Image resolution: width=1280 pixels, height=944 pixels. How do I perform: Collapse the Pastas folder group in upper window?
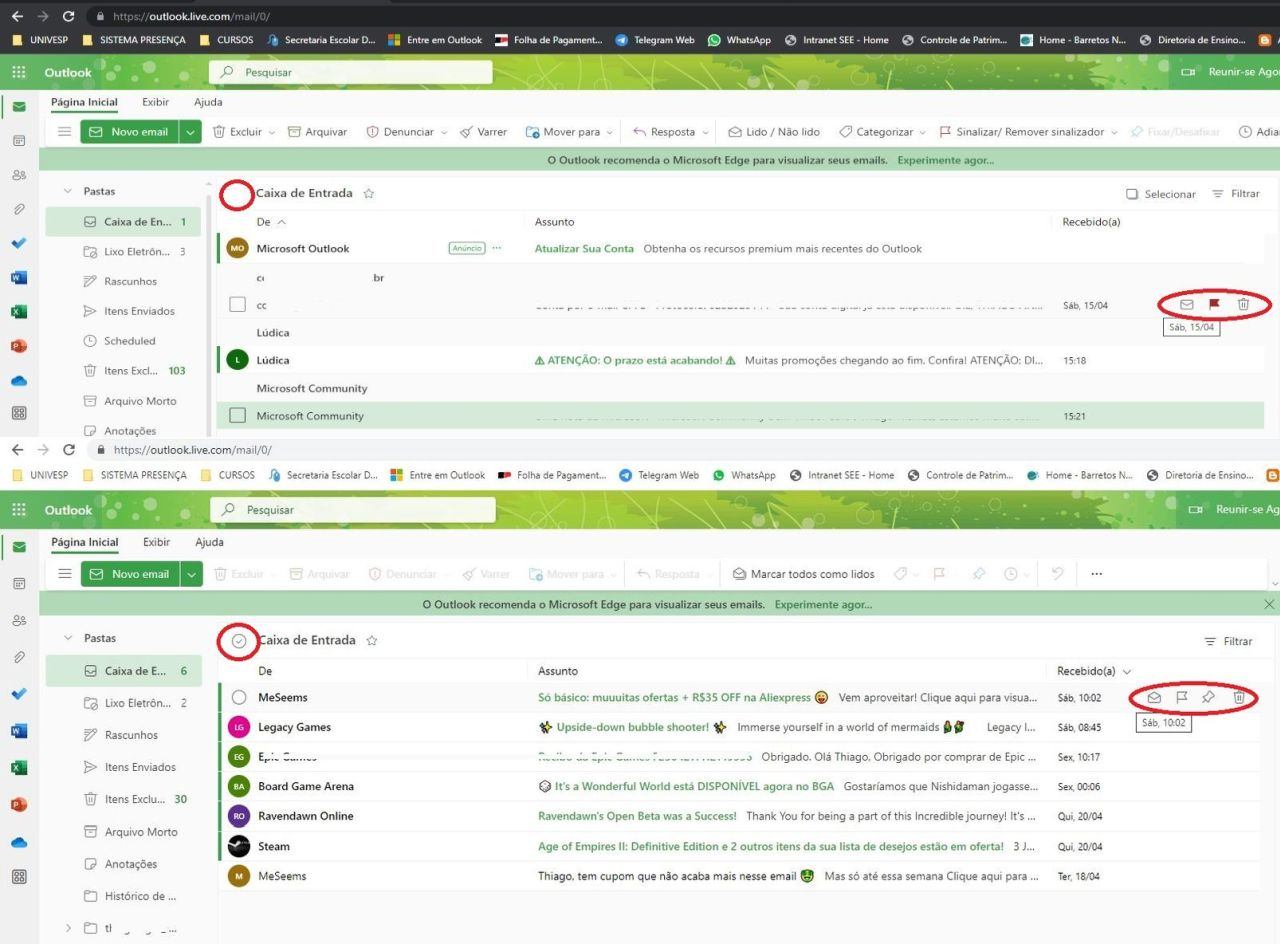68,191
